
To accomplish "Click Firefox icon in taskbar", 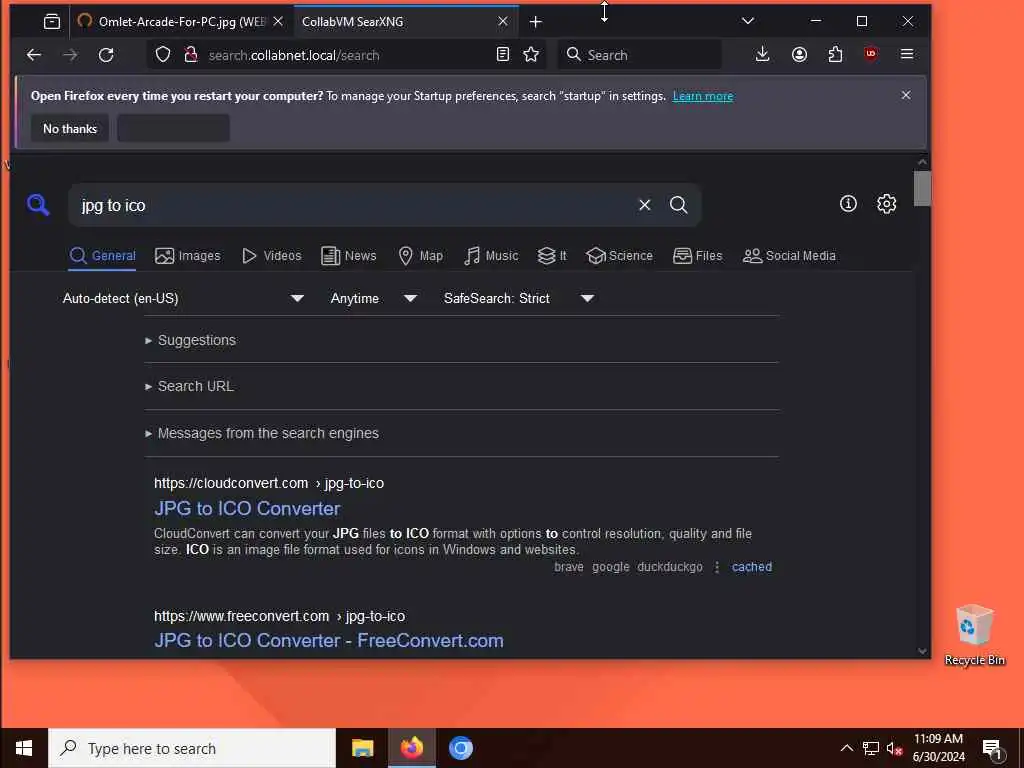I will [x=411, y=748].
